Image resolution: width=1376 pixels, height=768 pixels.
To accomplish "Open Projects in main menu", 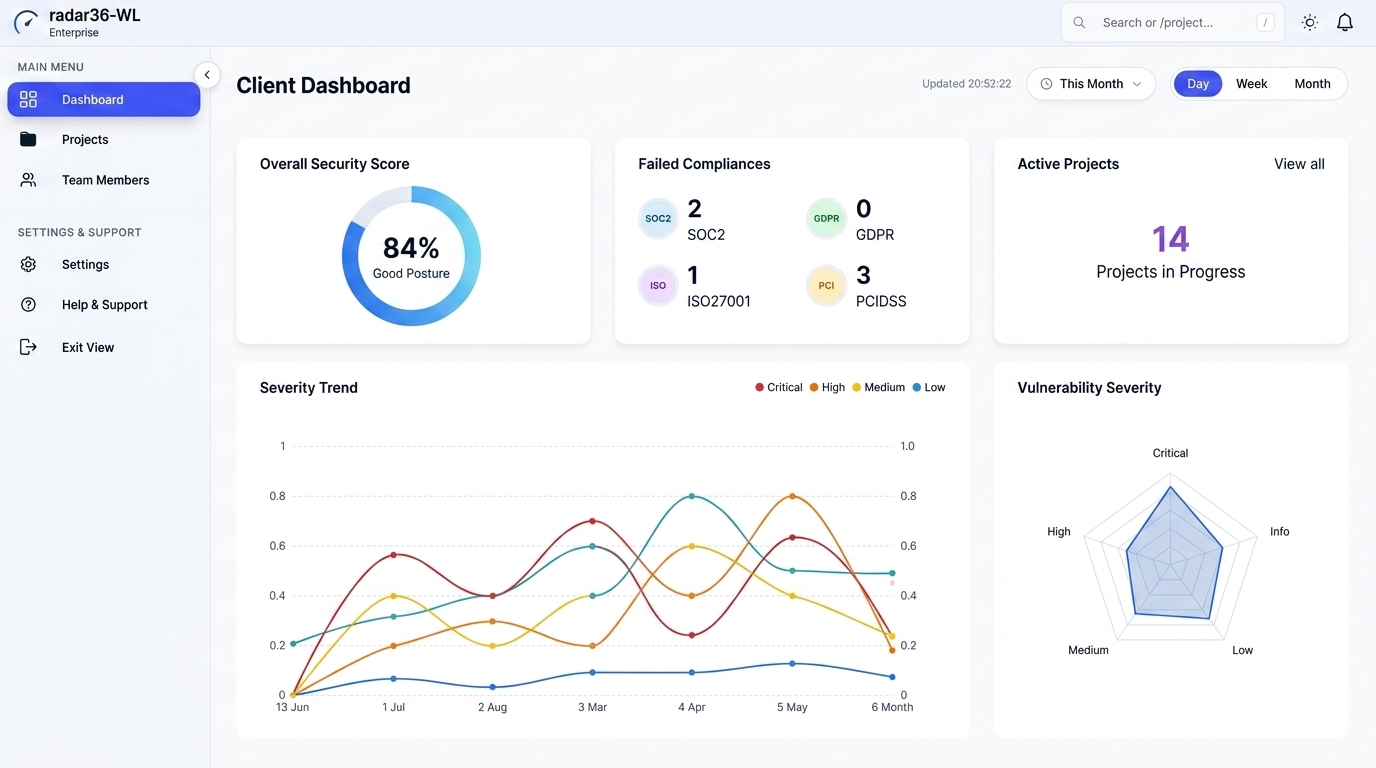I will pos(104,139).
